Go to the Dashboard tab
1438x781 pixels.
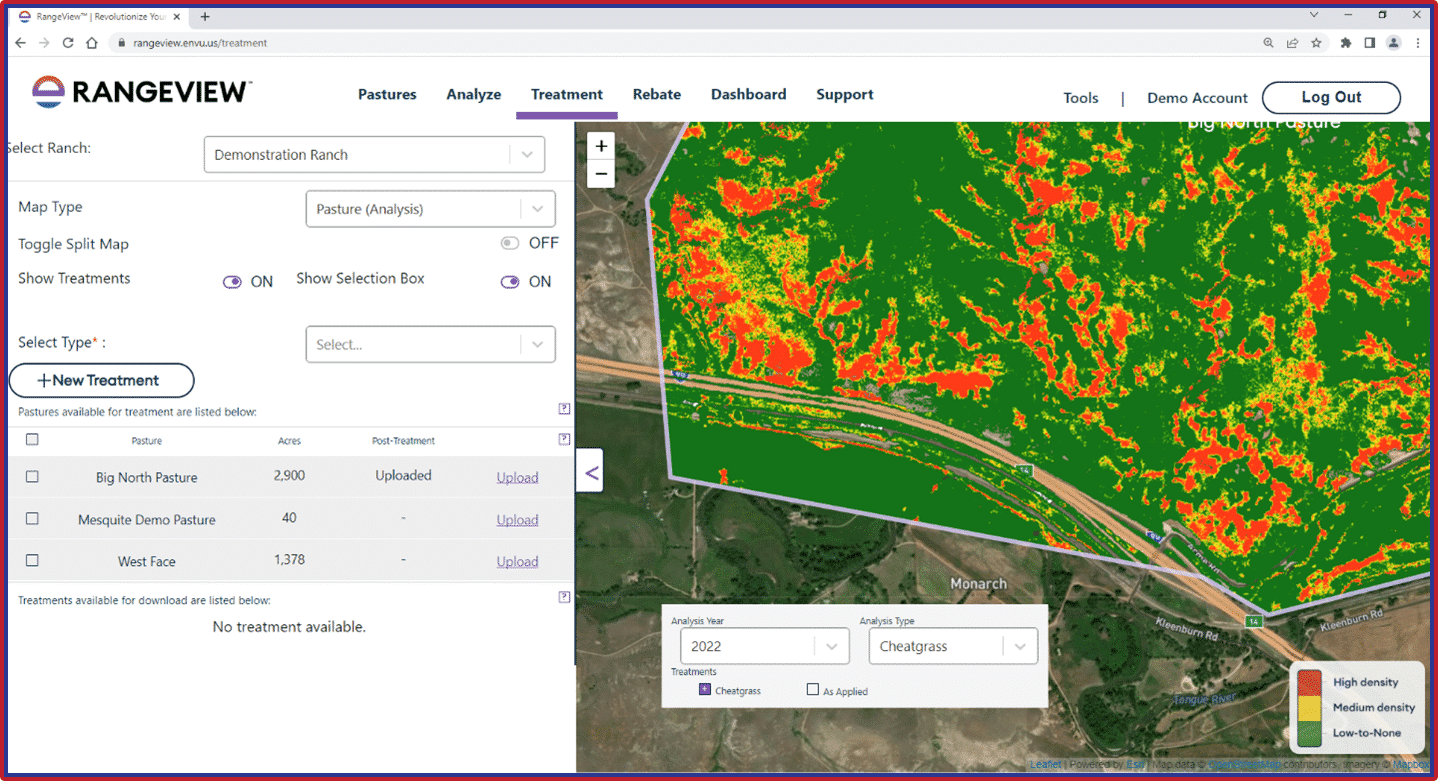[x=748, y=94]
